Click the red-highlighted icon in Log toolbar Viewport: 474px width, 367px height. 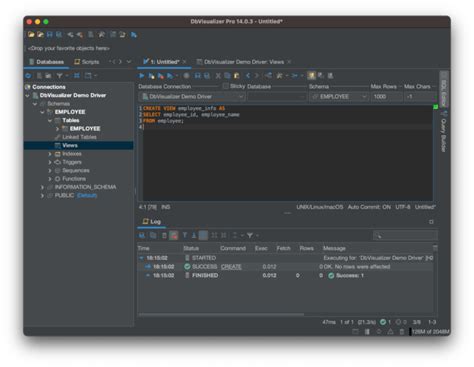pos(174,236)
